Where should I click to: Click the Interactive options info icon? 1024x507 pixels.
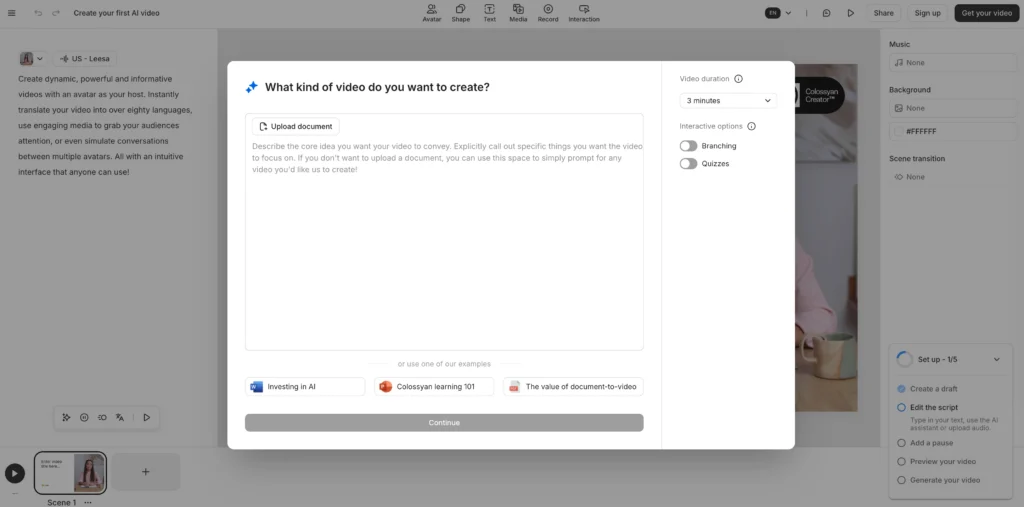[x=751, y=126]
